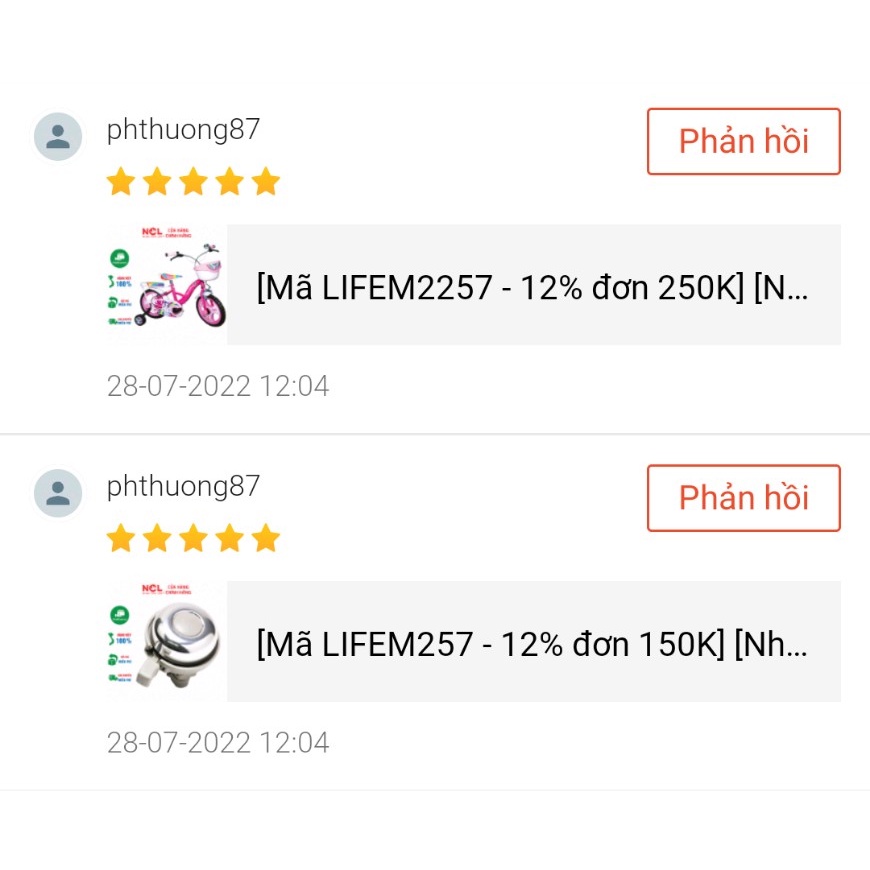
Task: Open product link with code LIFEM2257
Action: coord(532,288)
